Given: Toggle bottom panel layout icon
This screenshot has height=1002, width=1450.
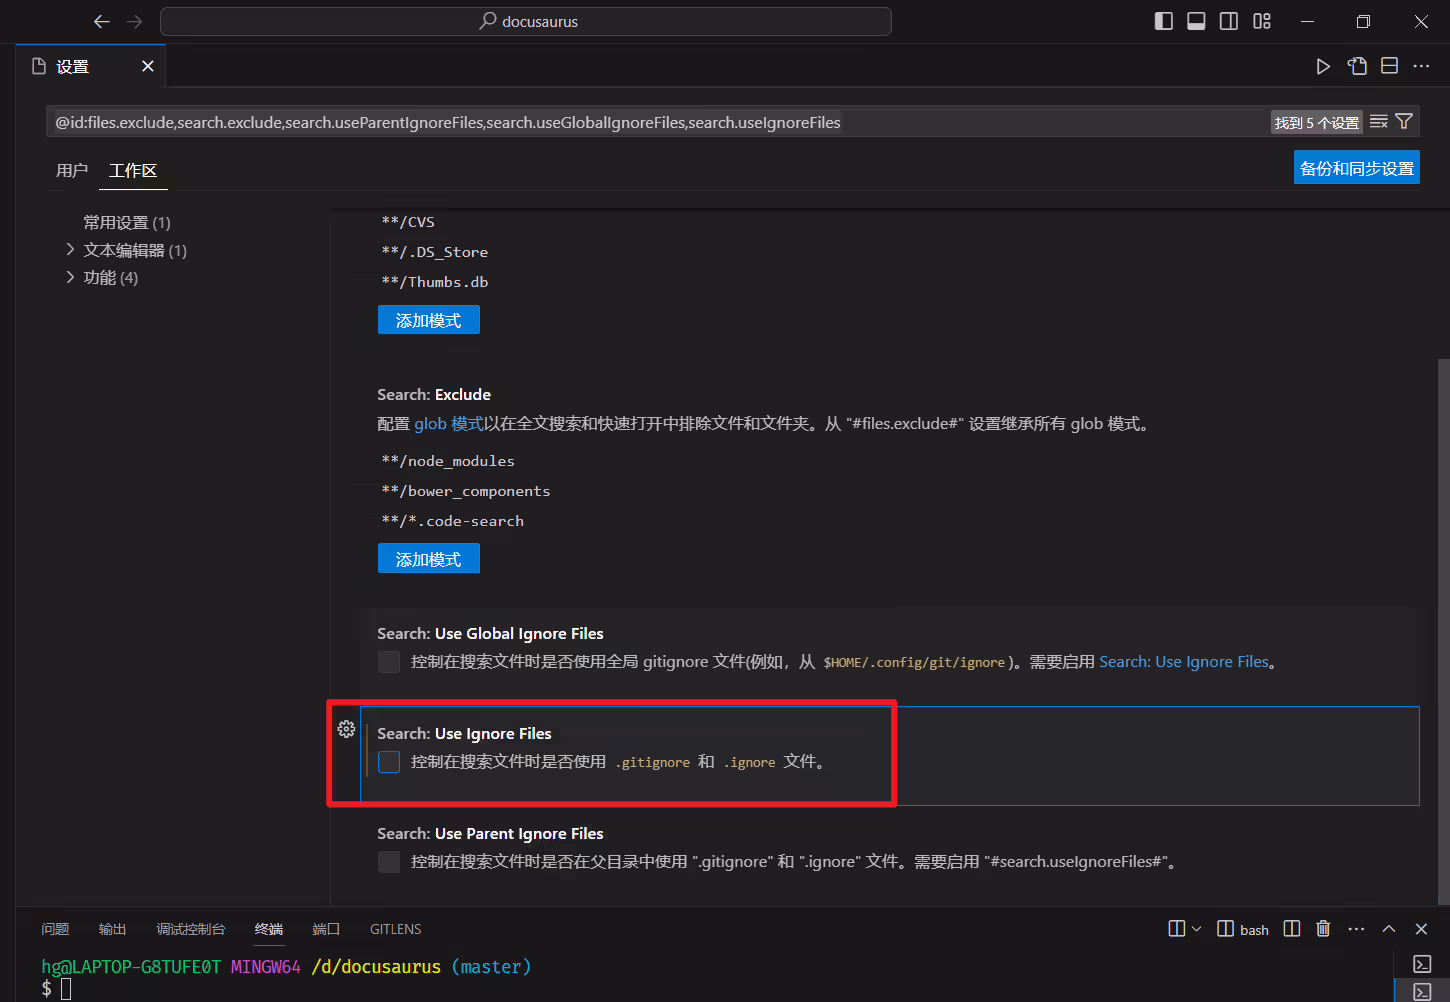Looking at the screenshot, I should coord(1196,21).
